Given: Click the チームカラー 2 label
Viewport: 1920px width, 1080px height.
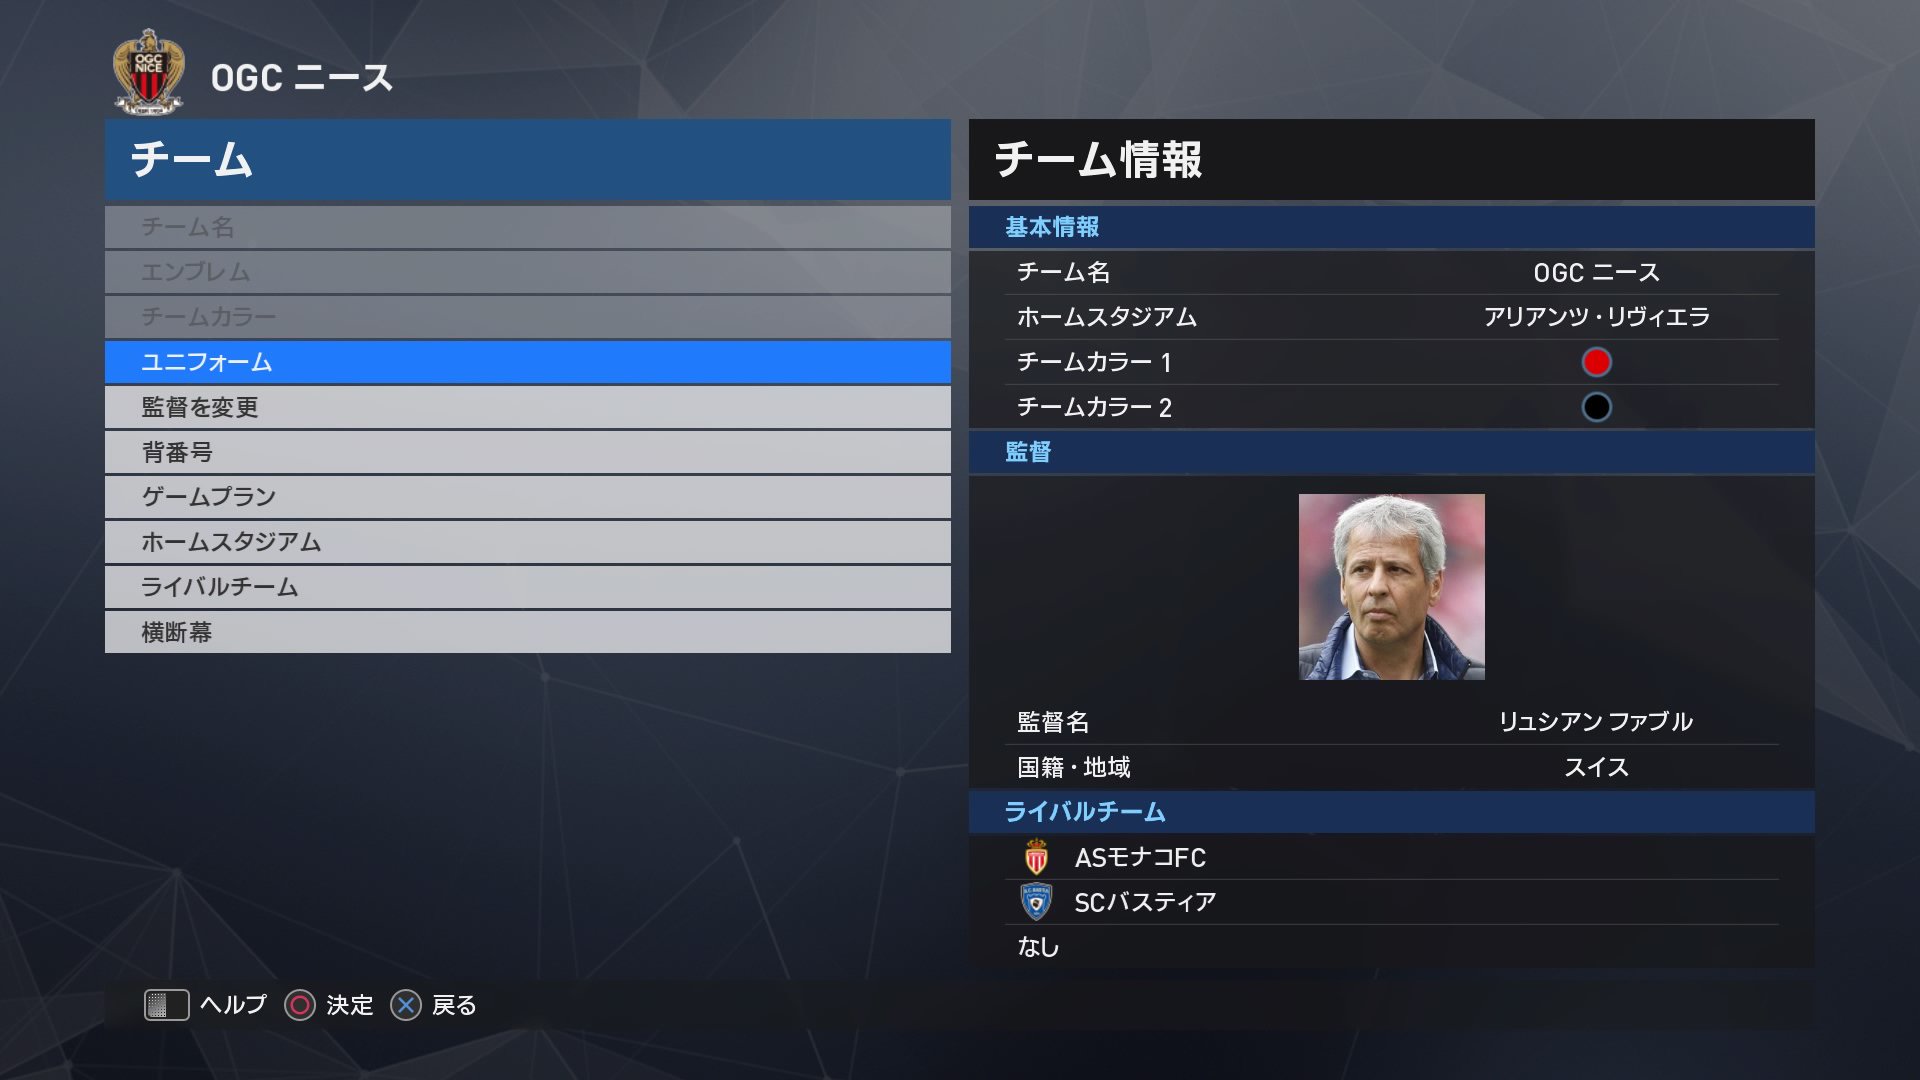Looking at the screenshot, I should 1094,407.
